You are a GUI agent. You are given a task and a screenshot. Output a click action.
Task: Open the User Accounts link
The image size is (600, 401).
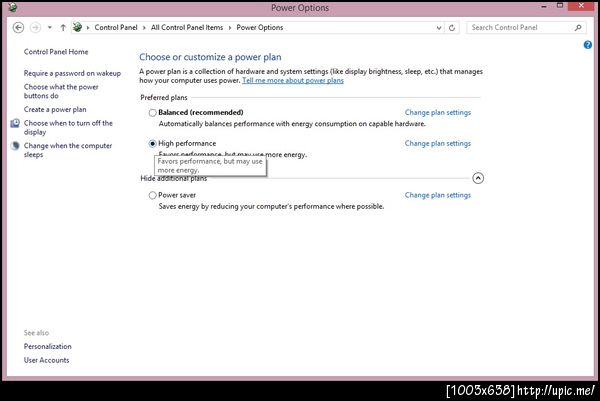point(46,360)
